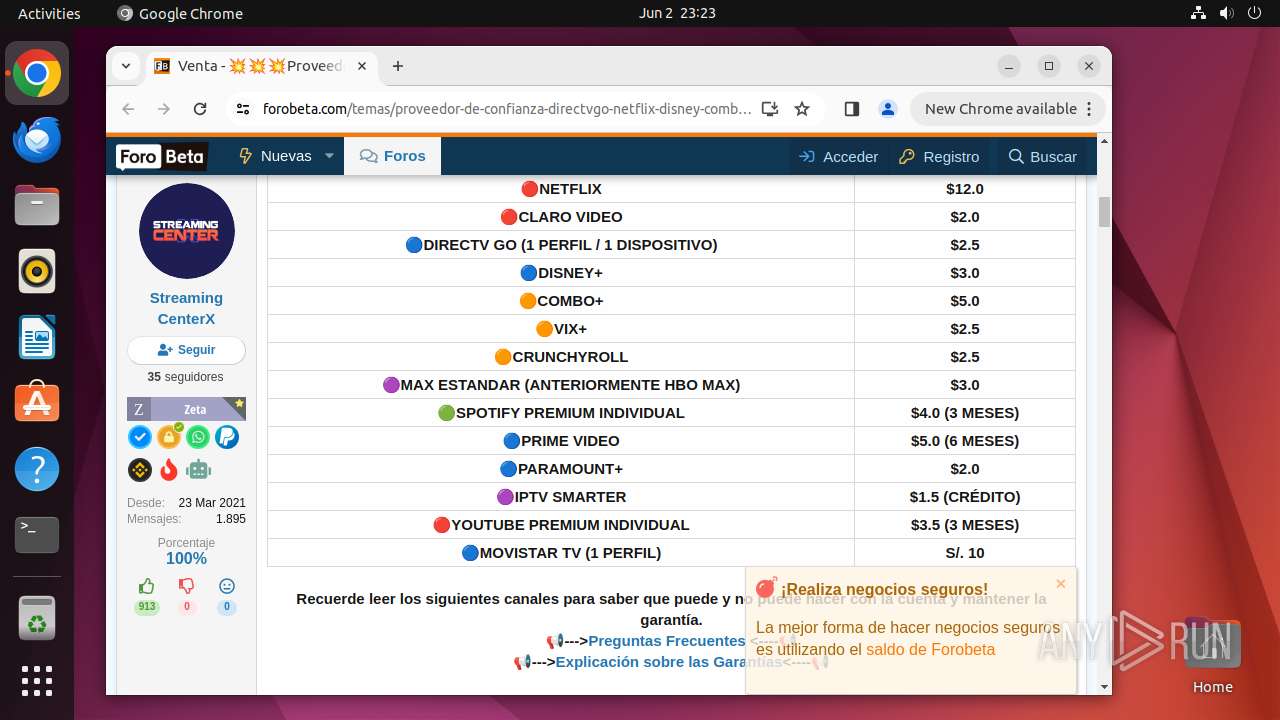Click the orange padlock security badge
Screen dimensions: 1280x720
pyautogui.click(x=169, y=437)
